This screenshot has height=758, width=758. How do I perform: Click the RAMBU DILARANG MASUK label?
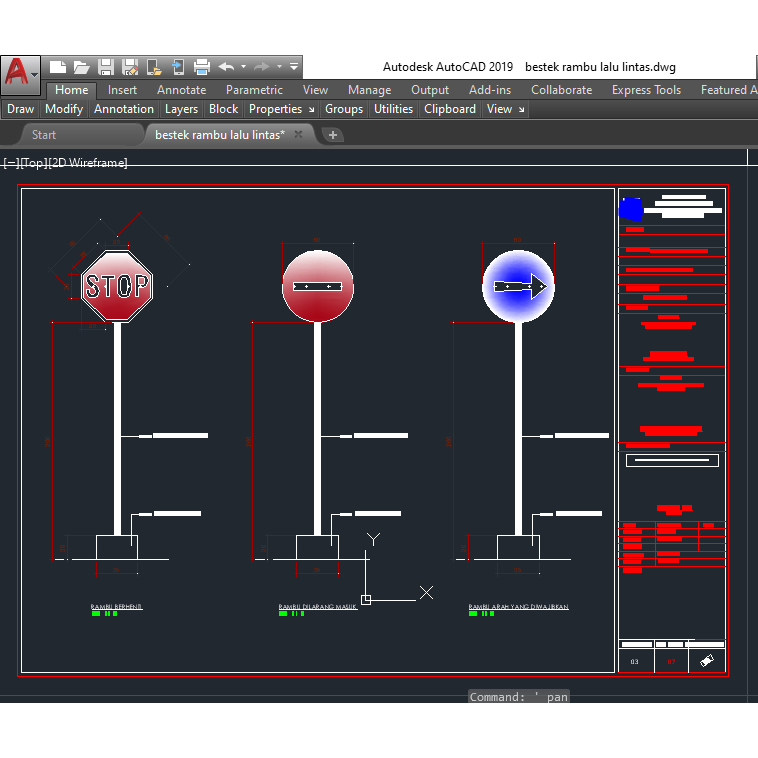(318, 607)
